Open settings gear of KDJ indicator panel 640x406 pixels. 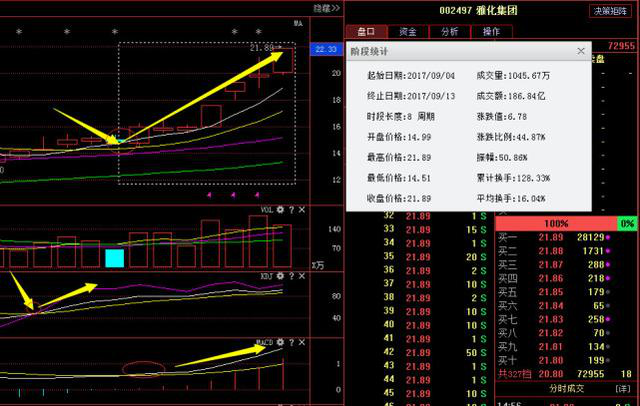point(280,275)
